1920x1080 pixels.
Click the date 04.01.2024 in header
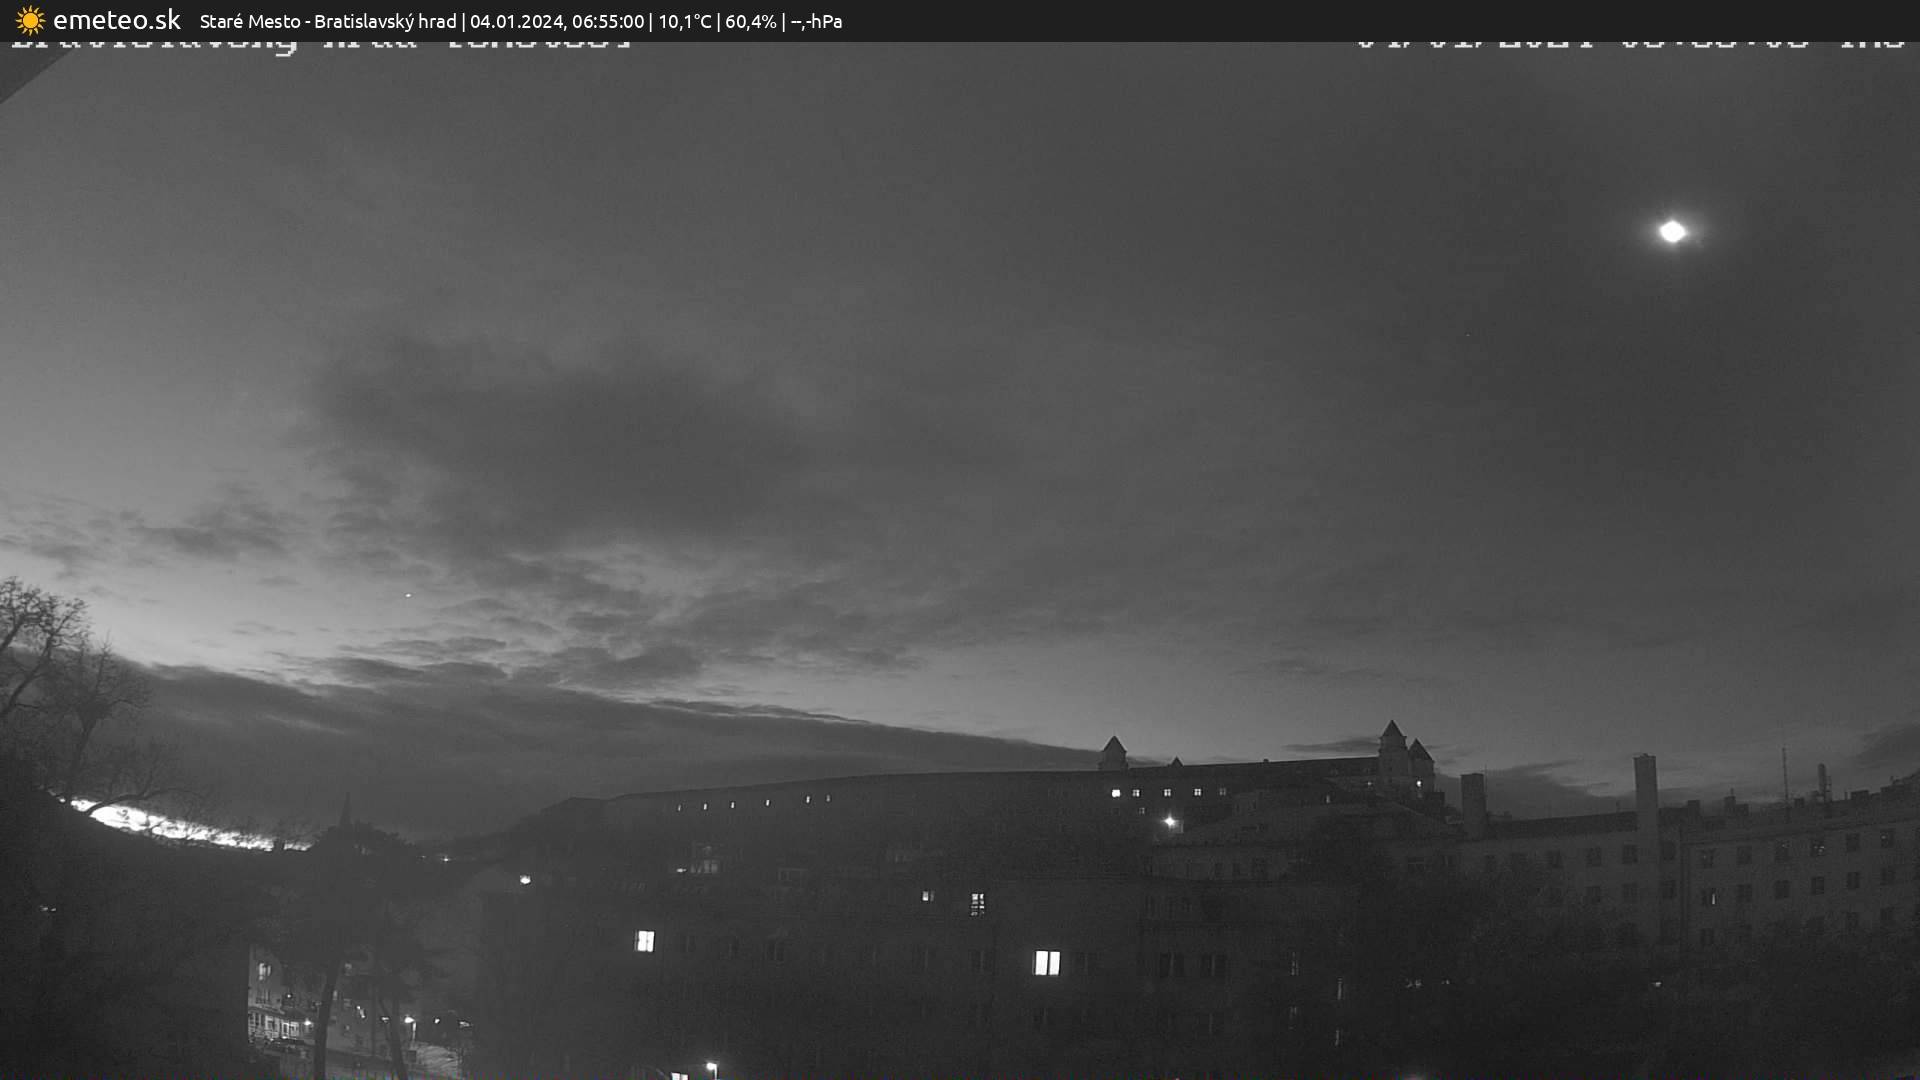[x=516, y=22]
